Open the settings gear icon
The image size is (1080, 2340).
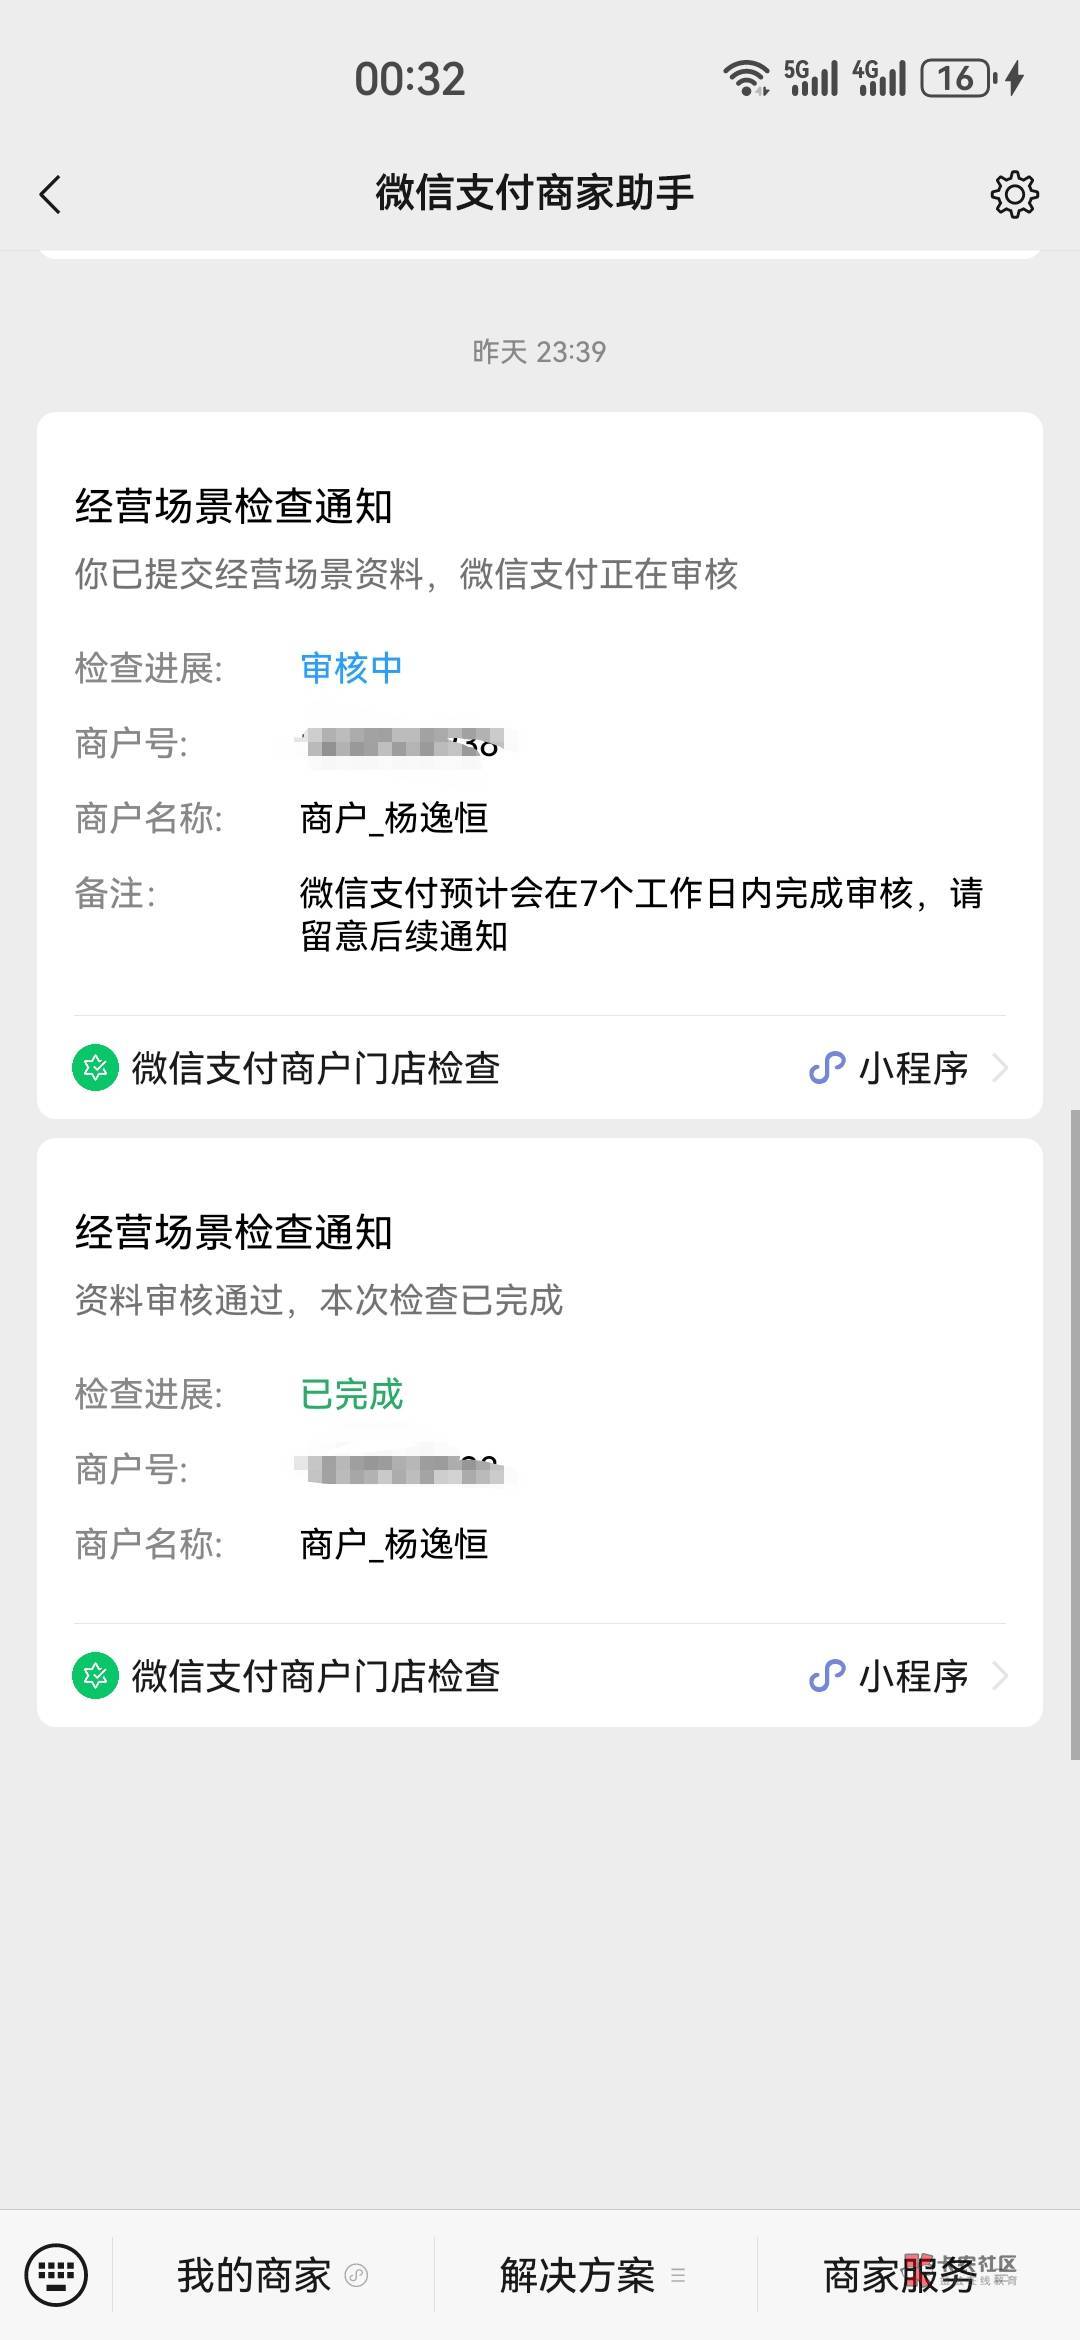coord(1014,194)
